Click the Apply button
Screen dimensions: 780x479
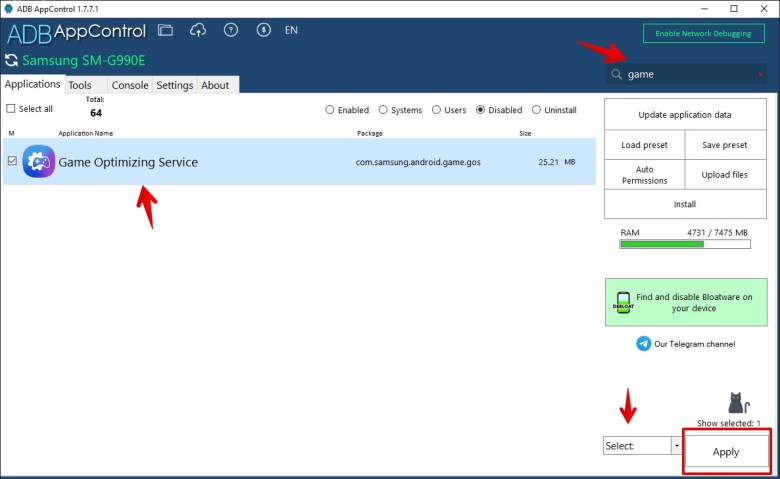click(726, 452)
